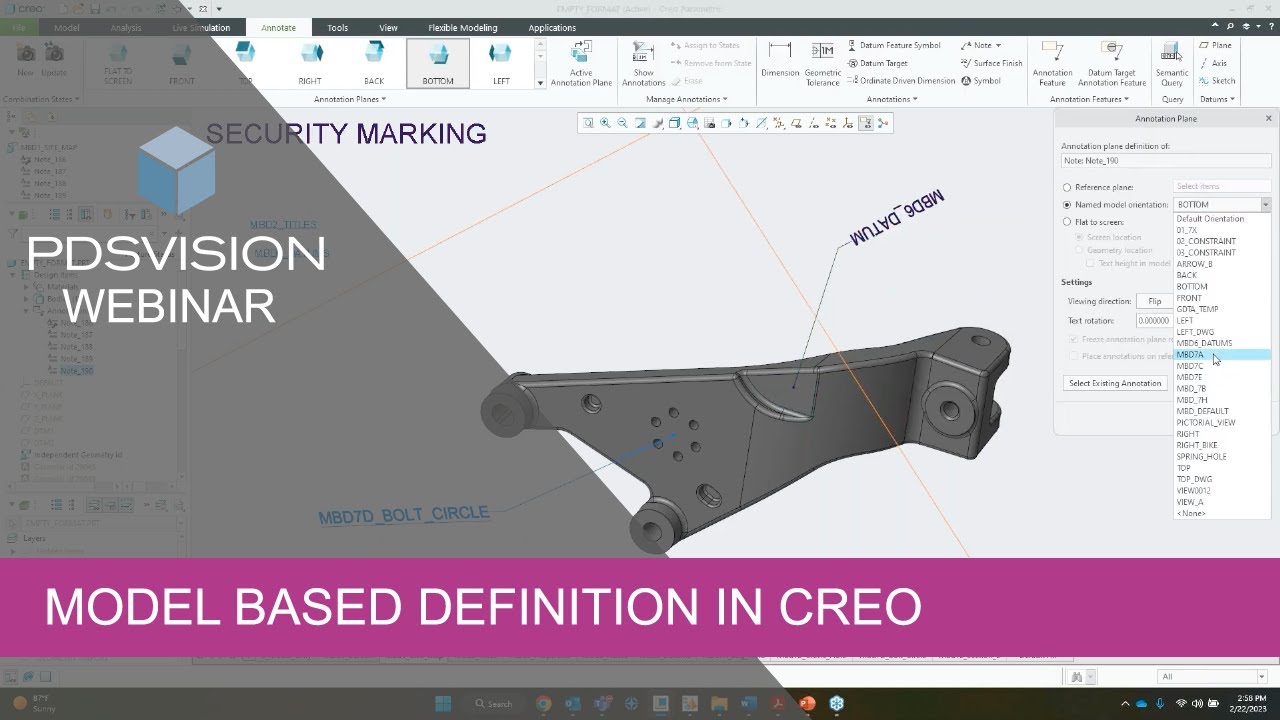Click the MBD7D_BOLT_CIRCLE annotation in the model
1280x720 pixels.
tap(404, 515)
